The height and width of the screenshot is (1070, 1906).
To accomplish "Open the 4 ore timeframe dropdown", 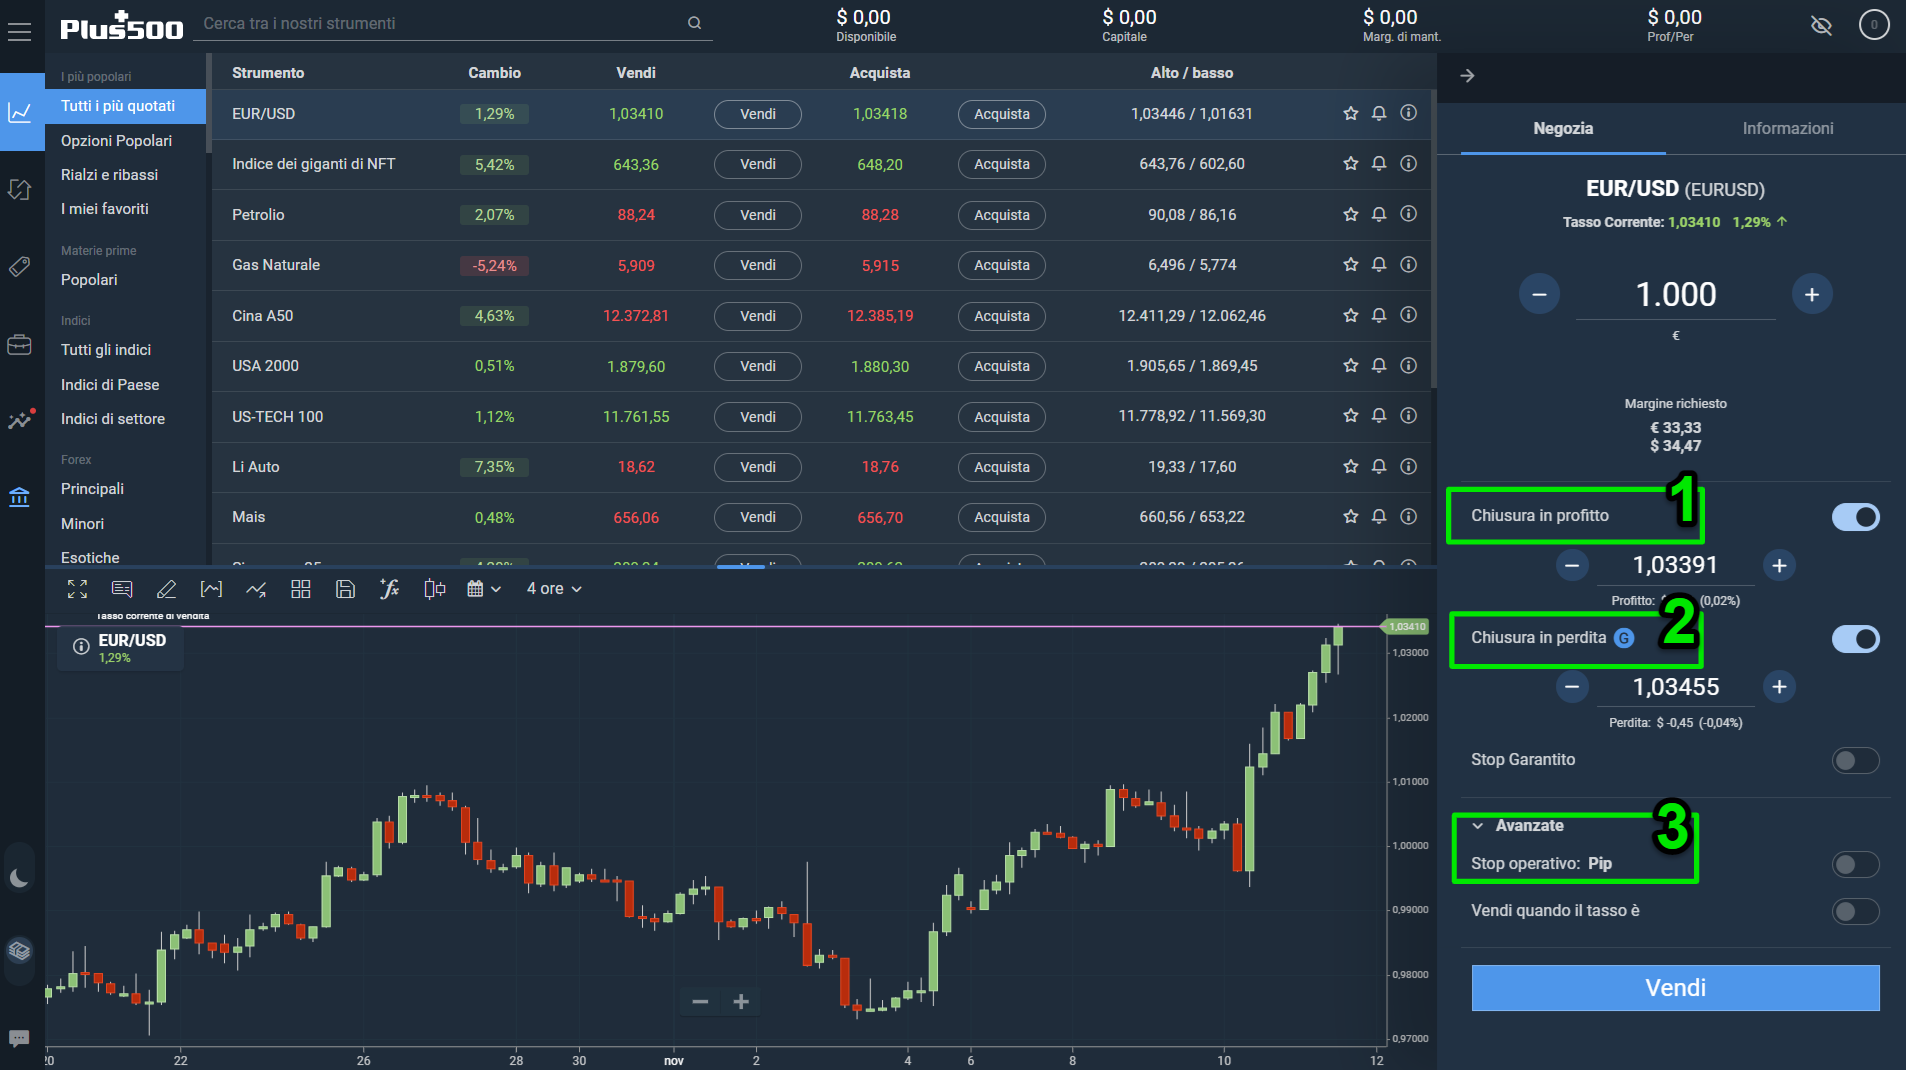I will point(554,589).
